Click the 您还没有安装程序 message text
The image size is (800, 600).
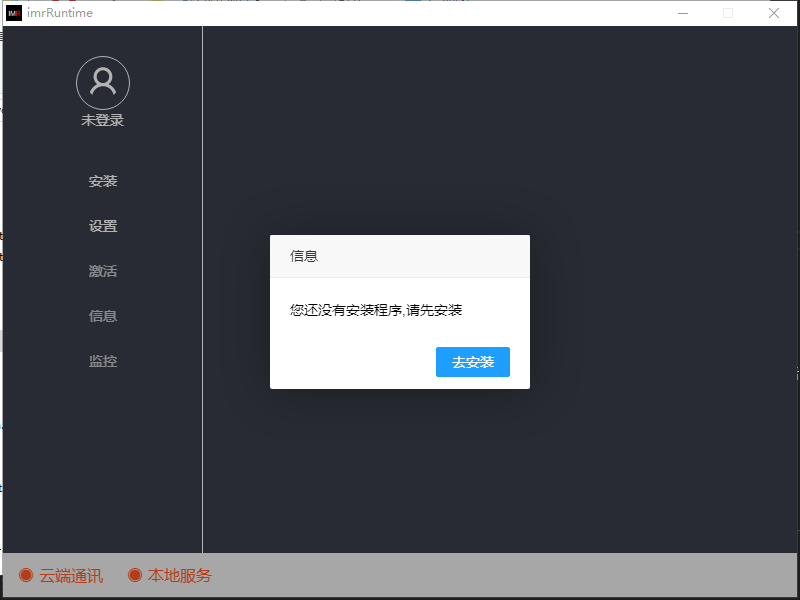(x=376, y=310)
